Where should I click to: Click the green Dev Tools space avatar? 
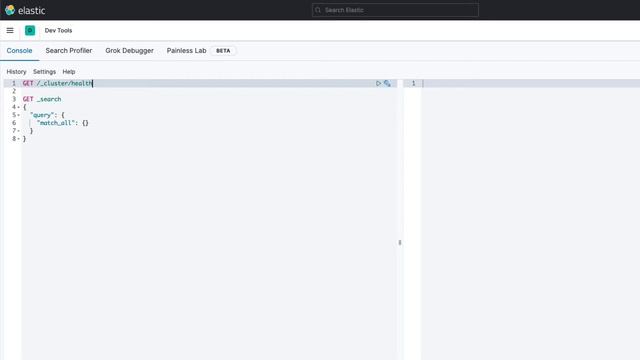(x=30, y=30)
